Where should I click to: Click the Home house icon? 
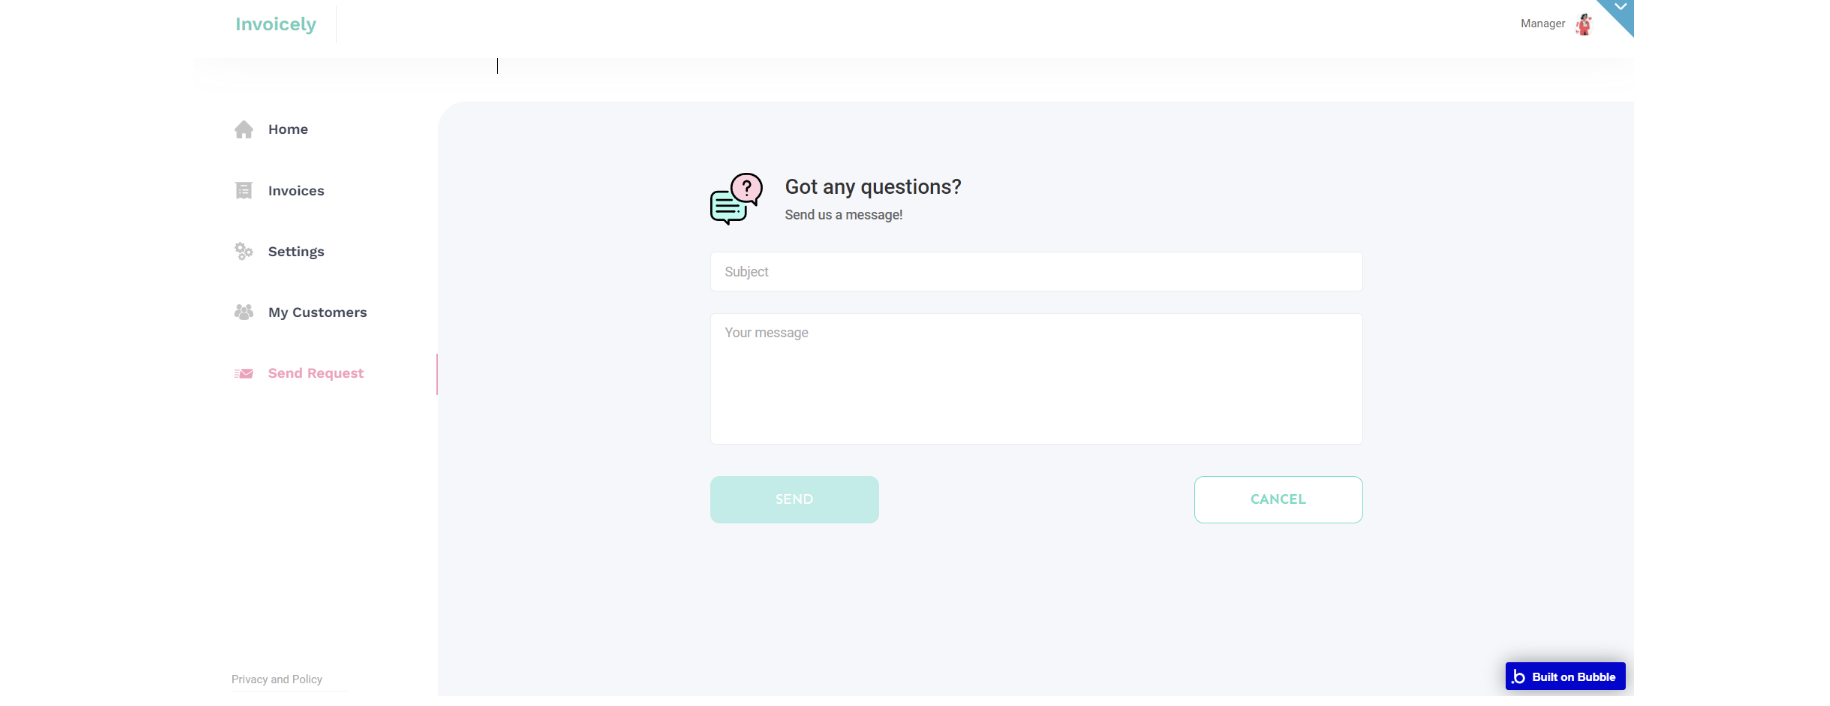pos(244,130)
